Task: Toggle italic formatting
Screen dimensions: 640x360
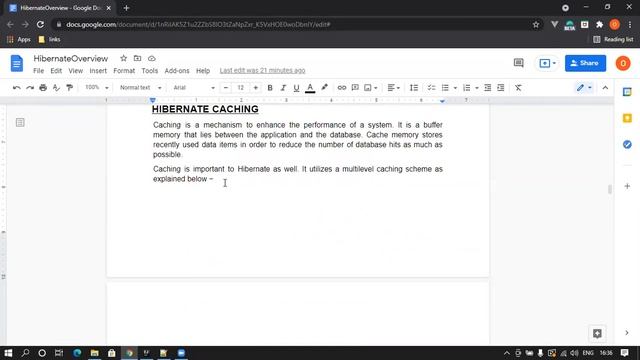Action: click(283, 88)
